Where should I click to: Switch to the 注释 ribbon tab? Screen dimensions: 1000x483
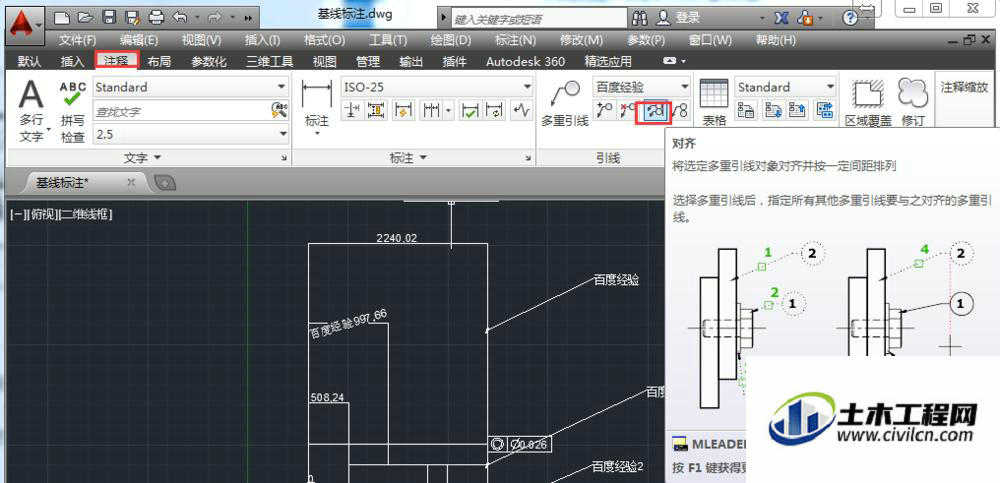(117, 61)
